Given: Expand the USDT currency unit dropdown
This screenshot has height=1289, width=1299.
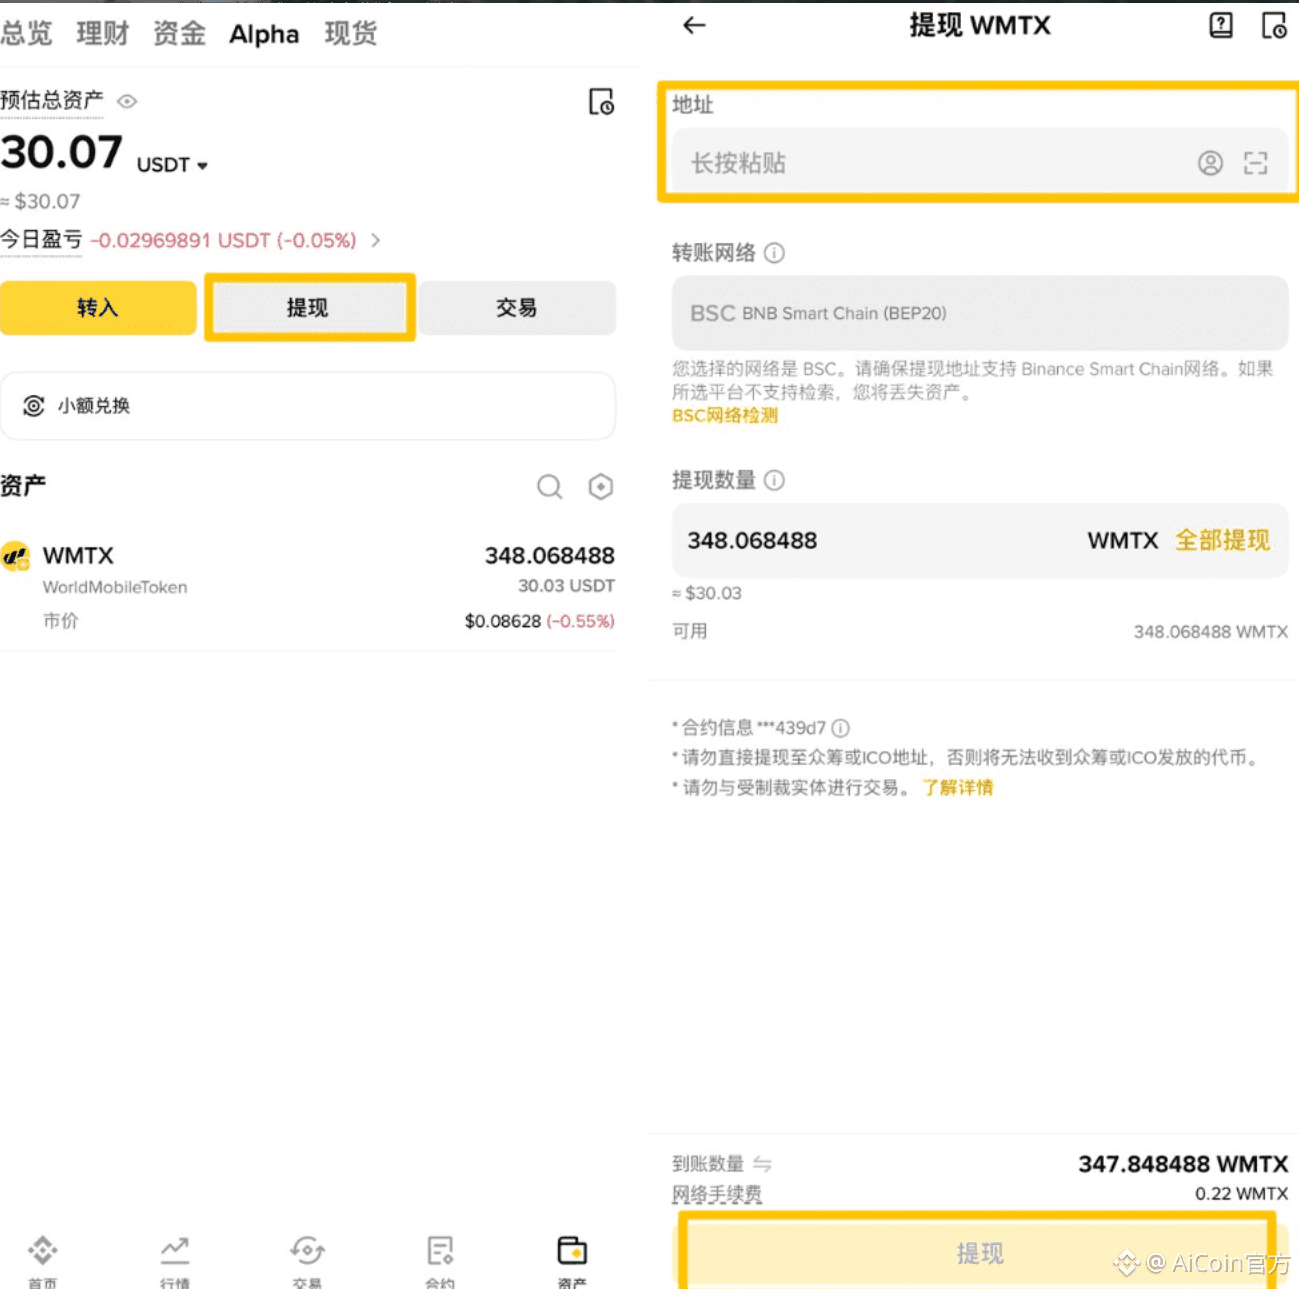Looking at the screenshot, I should pyautogui.click(x=172, y=165).
